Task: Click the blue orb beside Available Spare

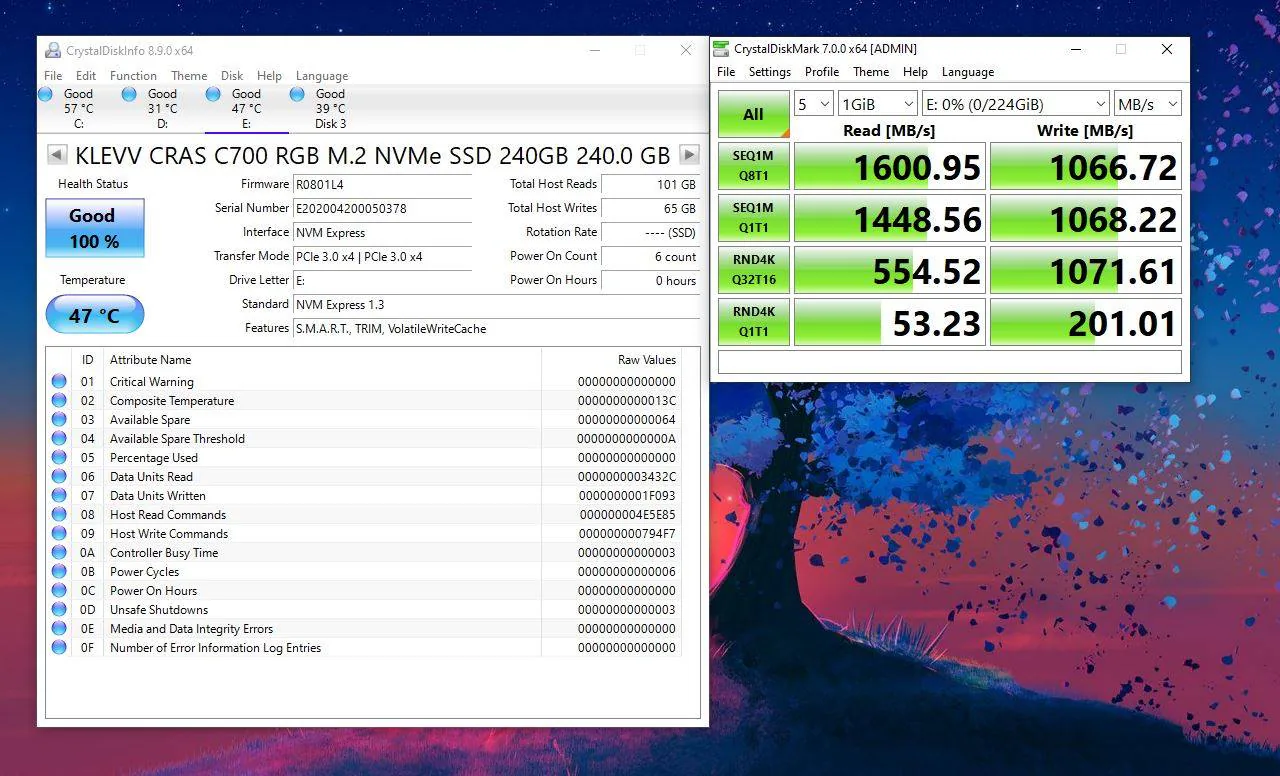Action: coord(59,419)
